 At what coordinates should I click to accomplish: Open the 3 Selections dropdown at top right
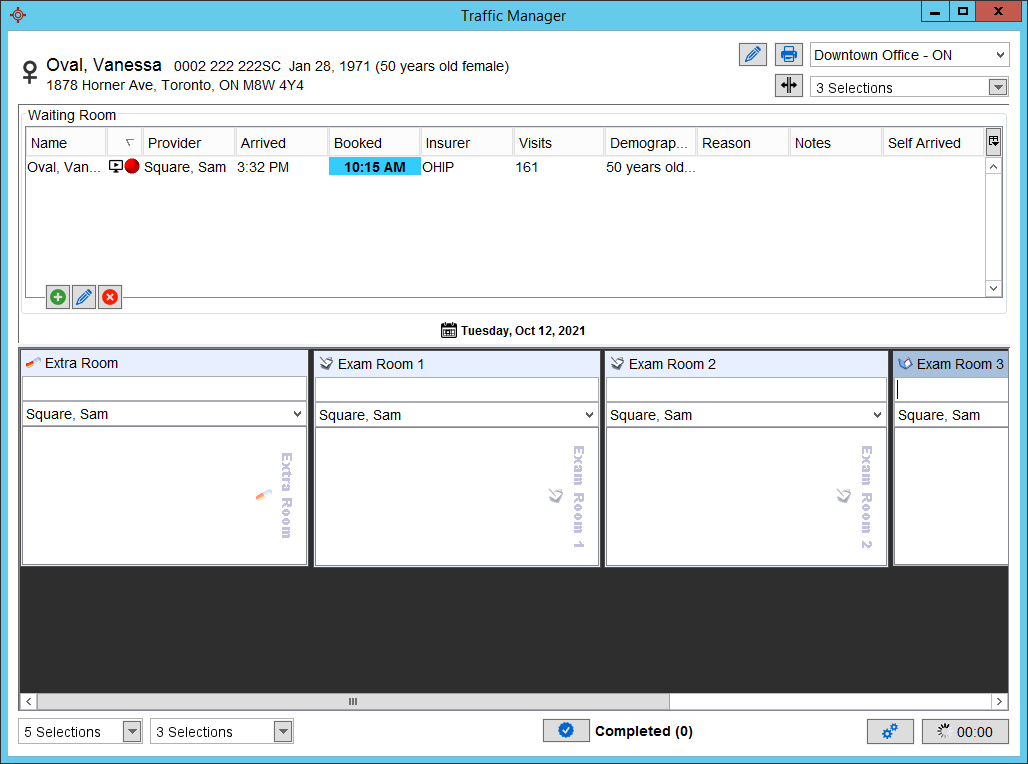908,87
